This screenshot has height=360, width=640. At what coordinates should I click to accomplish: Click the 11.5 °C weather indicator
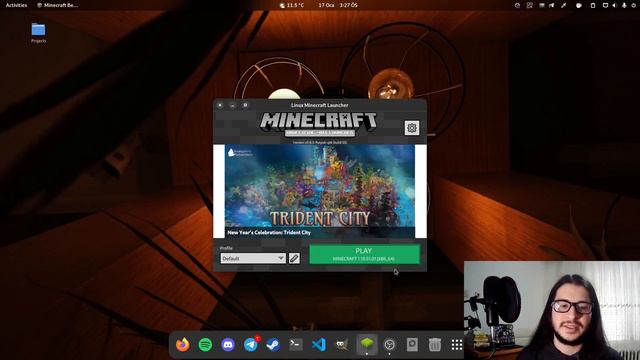(x=292, y=5)
